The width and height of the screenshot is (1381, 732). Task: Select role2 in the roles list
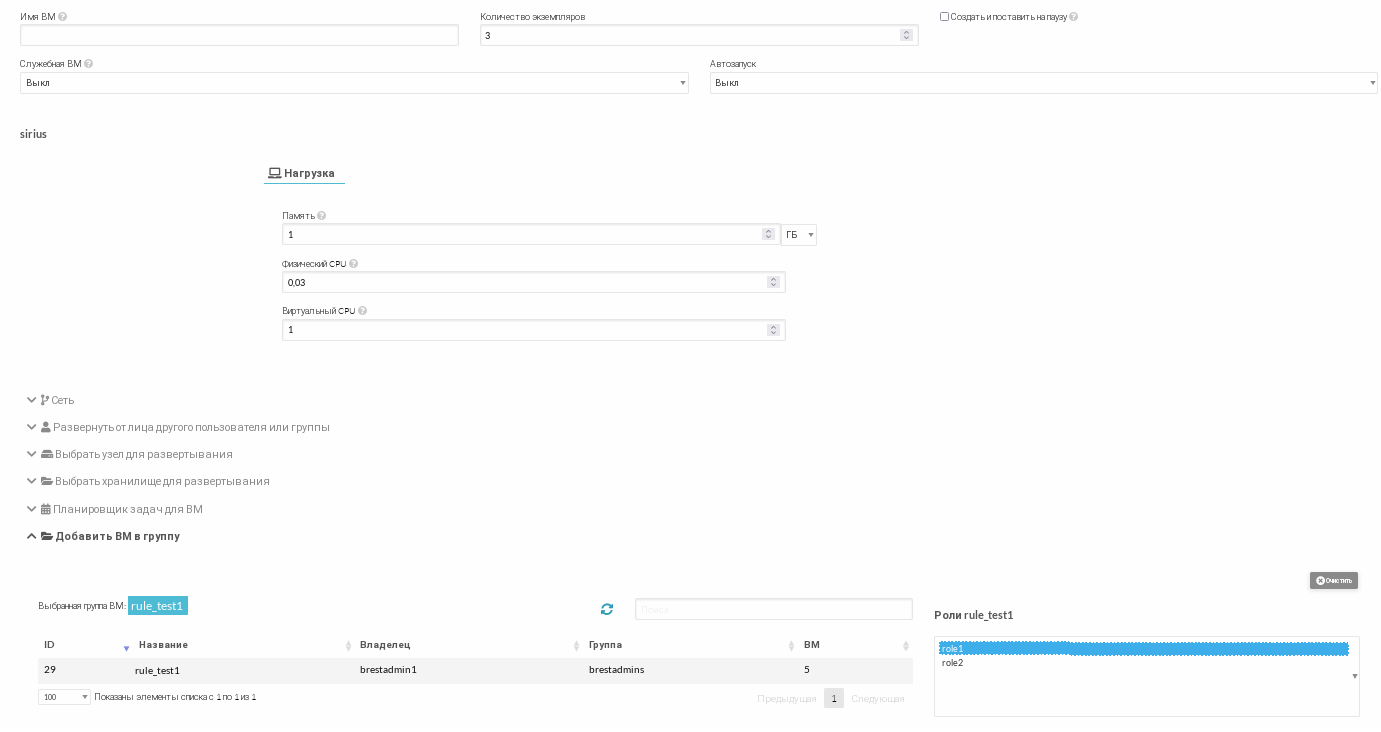pos(953,663)
